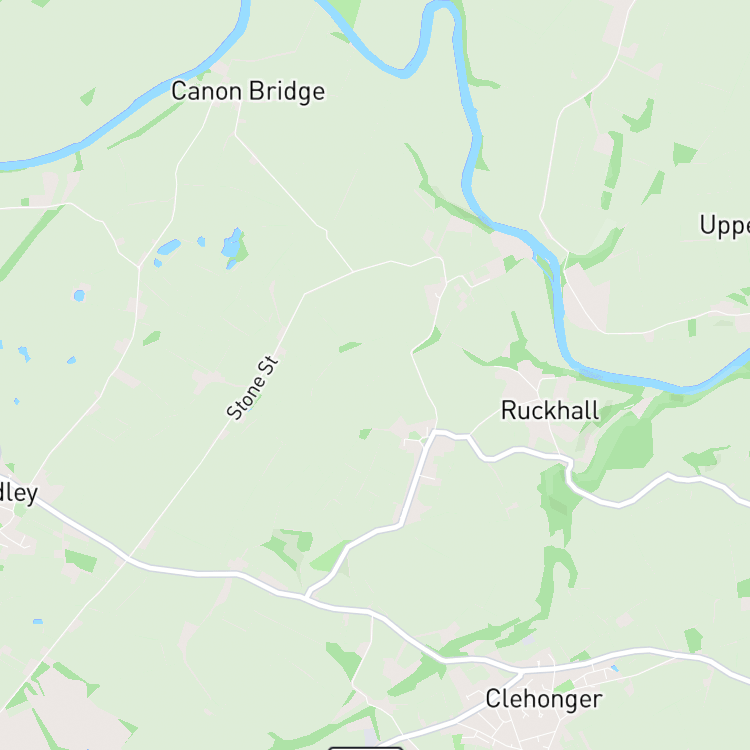The width and height of the screenshot is (750, 750).
Task: Click the tiny pond in the lower left
Action: pyautogui.click(x=38, y=621)
